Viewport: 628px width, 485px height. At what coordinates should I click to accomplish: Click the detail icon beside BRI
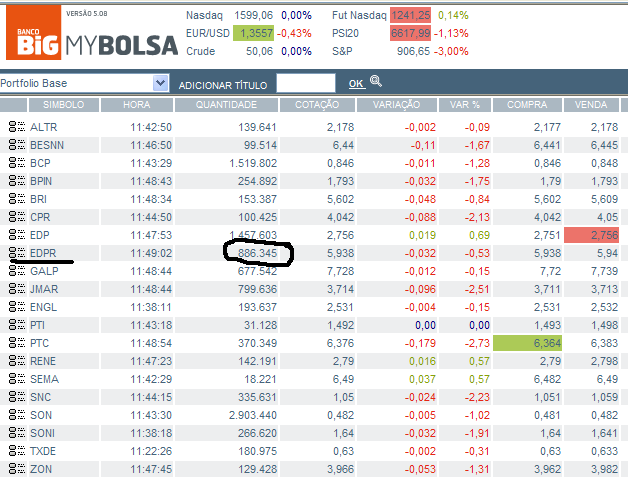17,199
